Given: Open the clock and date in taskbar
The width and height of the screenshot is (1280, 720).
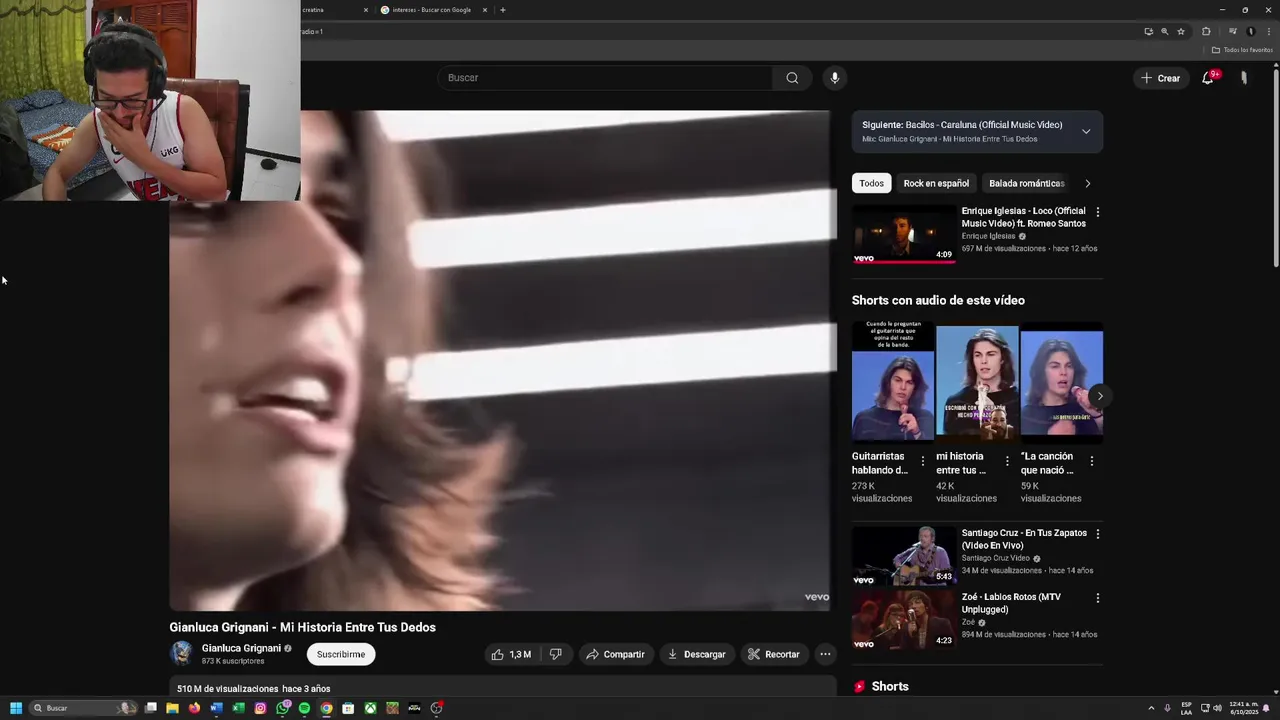Looking at the screenshot, I should pyautogui.click(x=1244, y=708).
